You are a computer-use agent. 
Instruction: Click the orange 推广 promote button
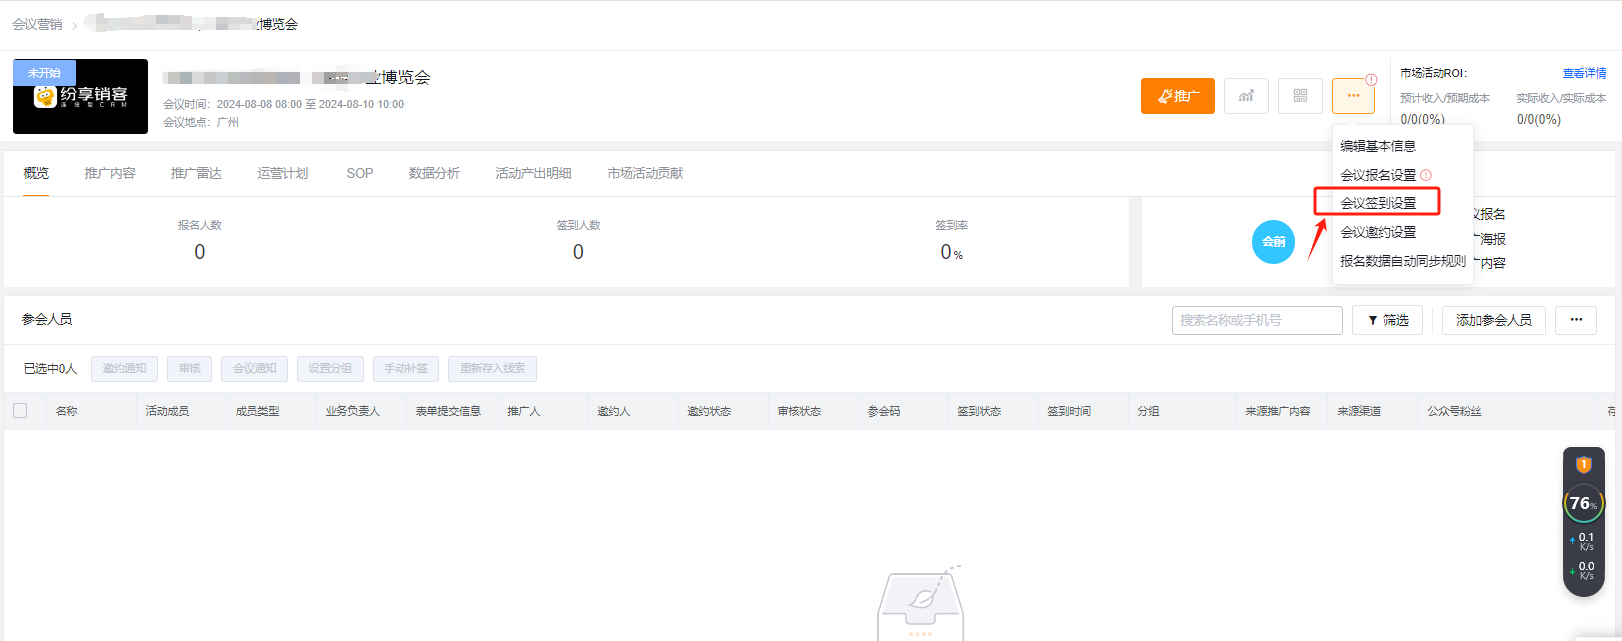tap(1178, 96)
